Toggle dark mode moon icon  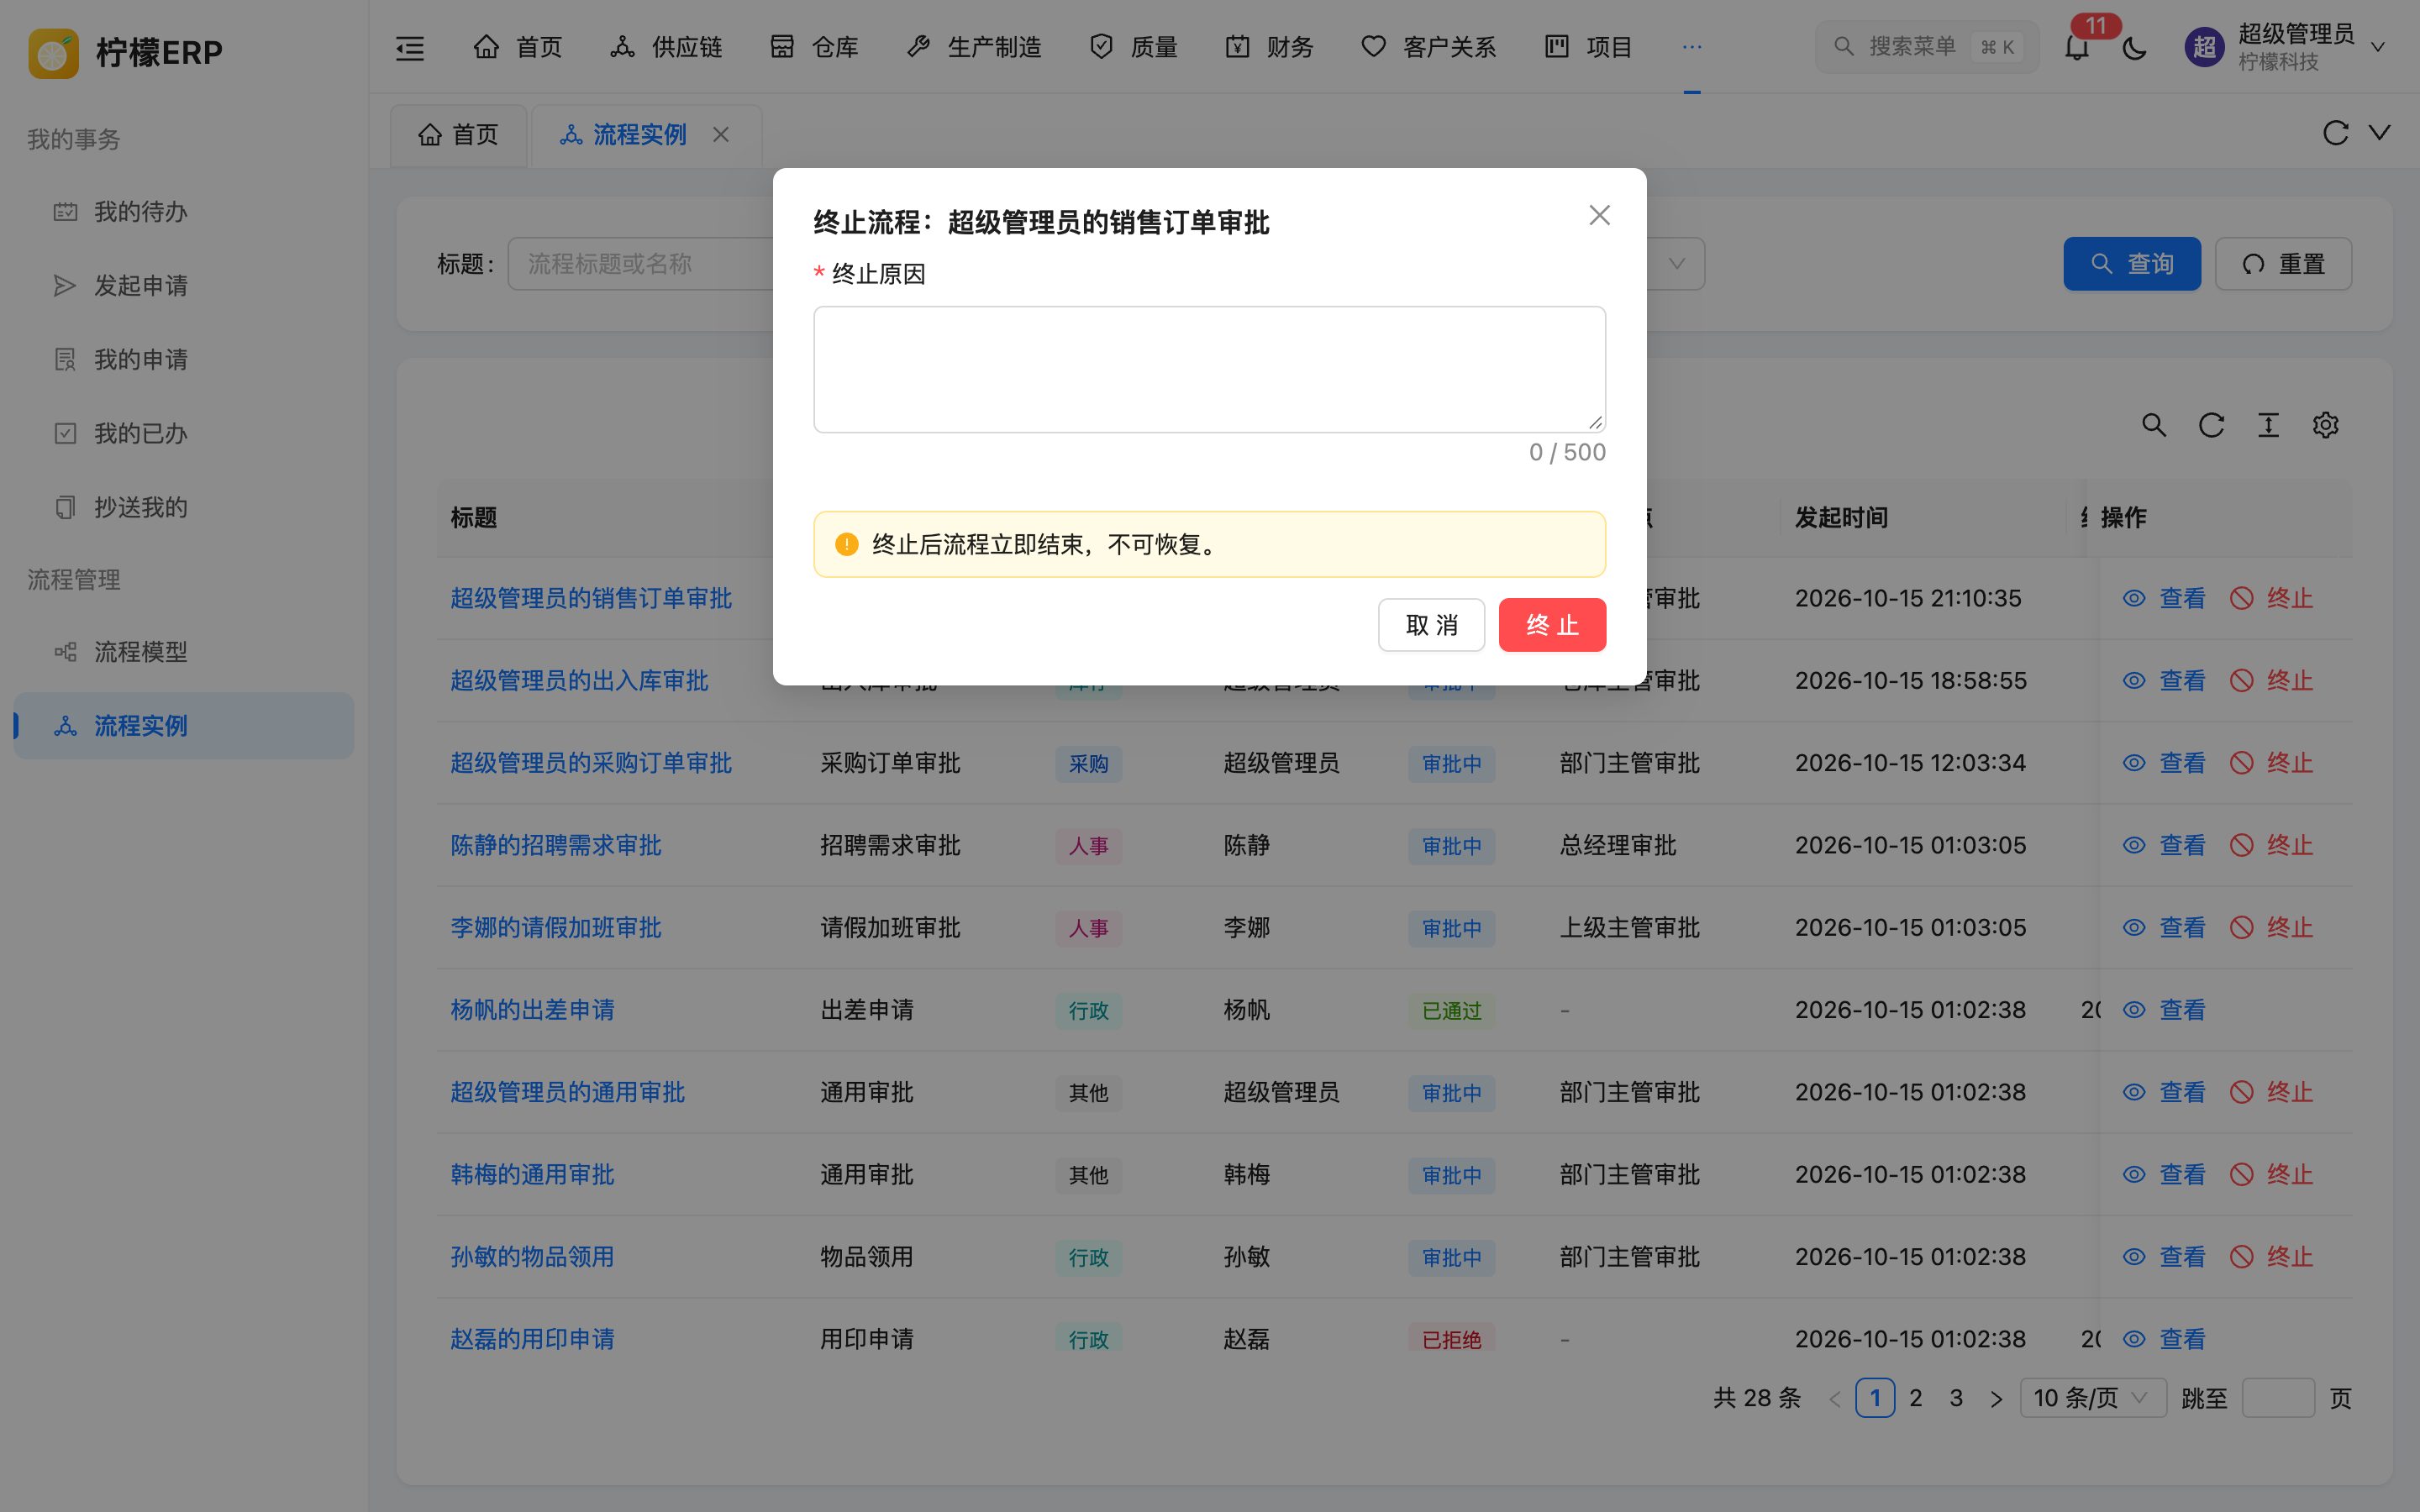pyautogui.click(x=2134, y=47)
